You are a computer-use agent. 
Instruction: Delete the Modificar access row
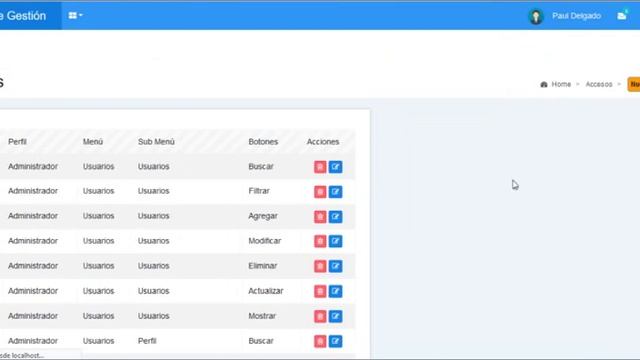320,241
